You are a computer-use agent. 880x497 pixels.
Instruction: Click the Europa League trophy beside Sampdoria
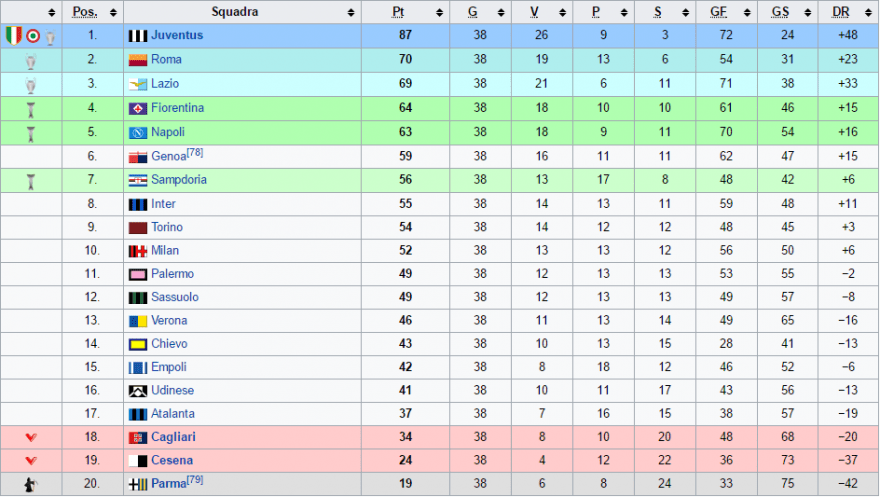point(31,181)
